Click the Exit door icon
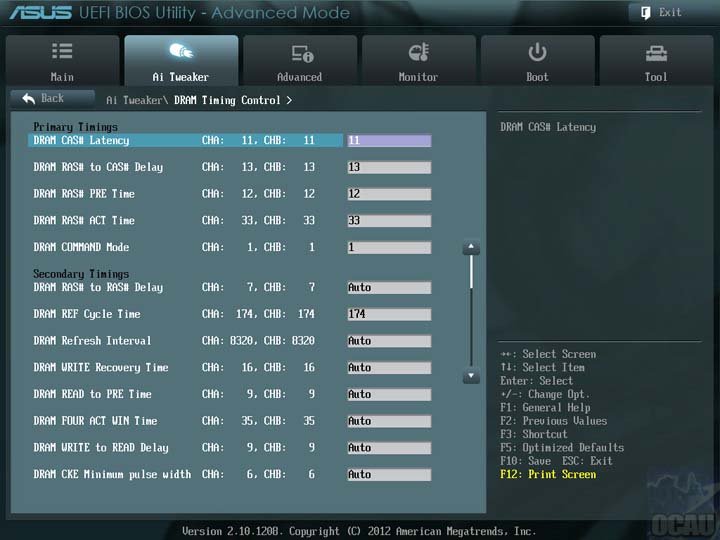 645,13
